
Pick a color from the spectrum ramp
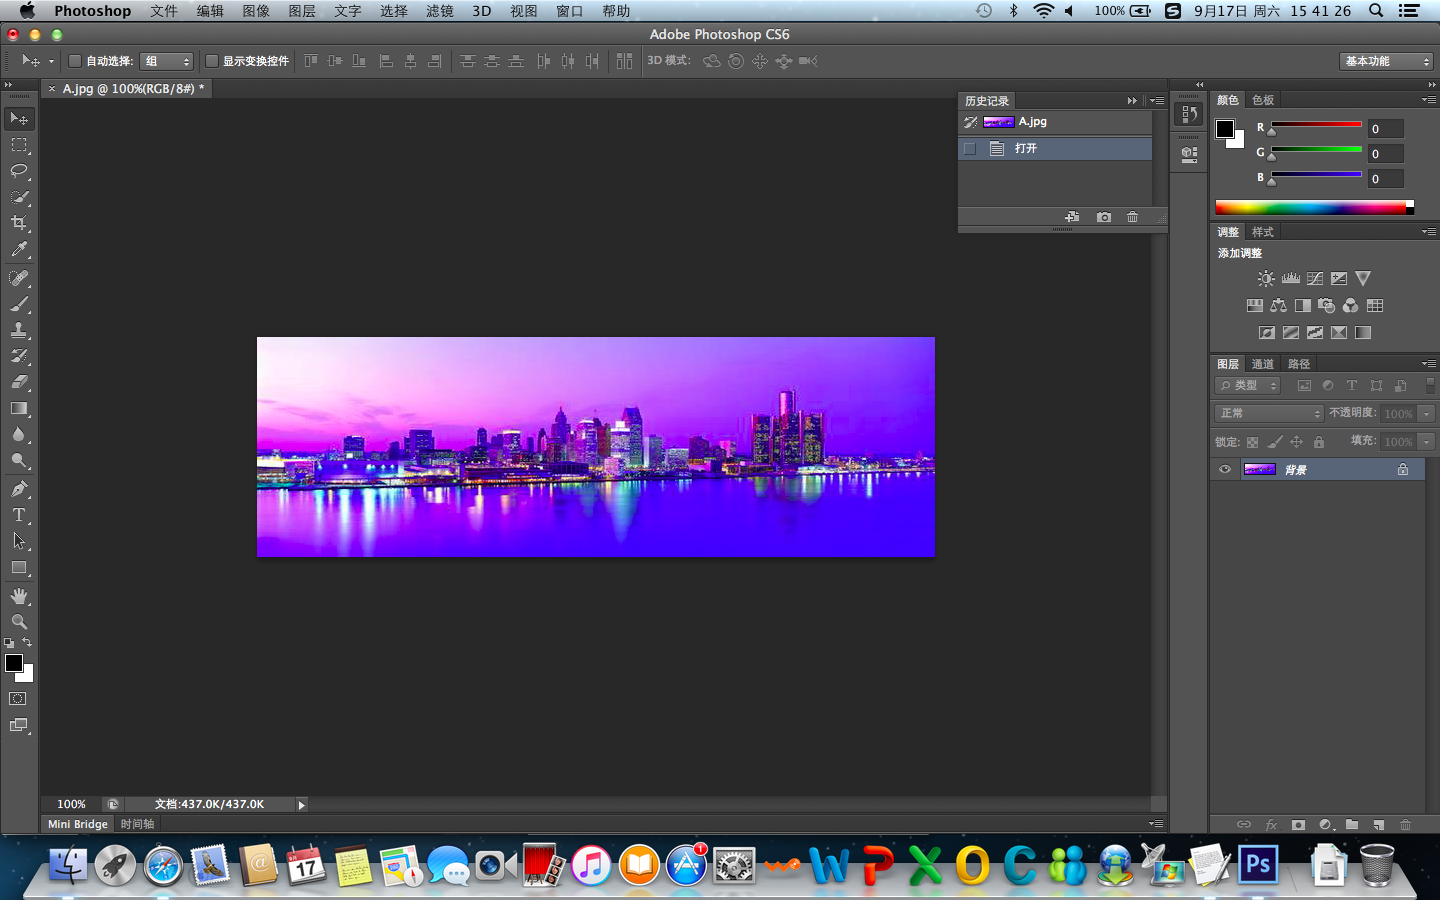[1314, 208]
